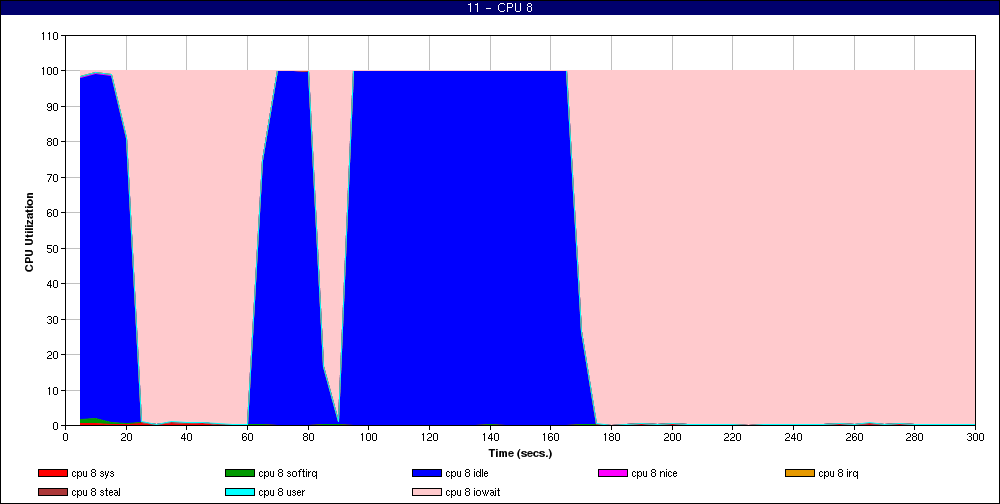Screen dimensions: 1000x504
Task: Click the y-axis tick label 30
Action: coord(54,319)
